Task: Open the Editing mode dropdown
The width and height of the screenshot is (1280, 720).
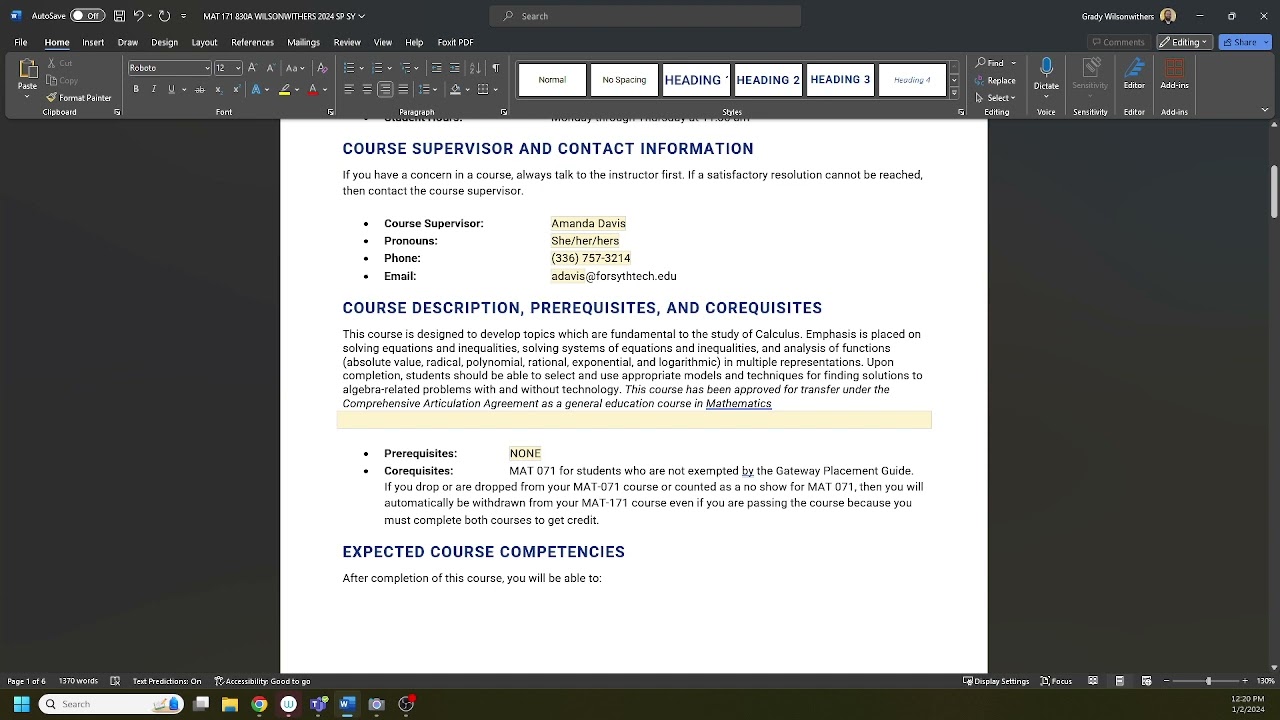Action: (x=1185, y=42)
